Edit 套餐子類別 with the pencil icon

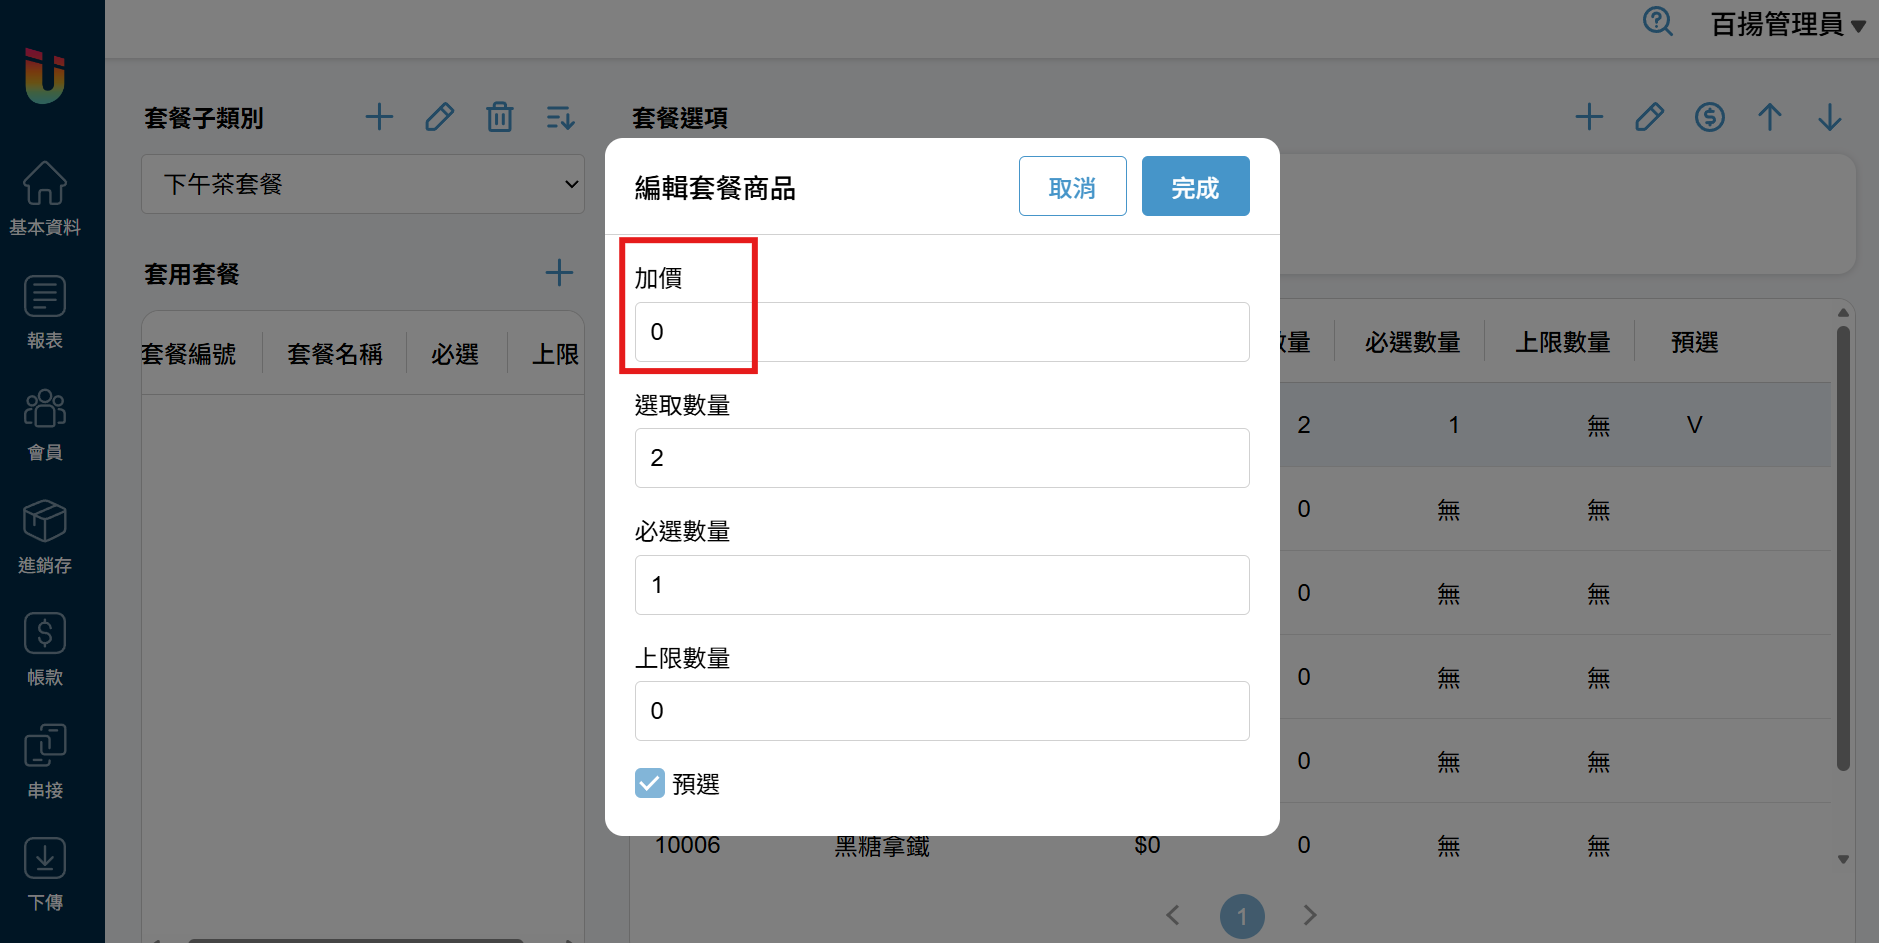(439, 117)
